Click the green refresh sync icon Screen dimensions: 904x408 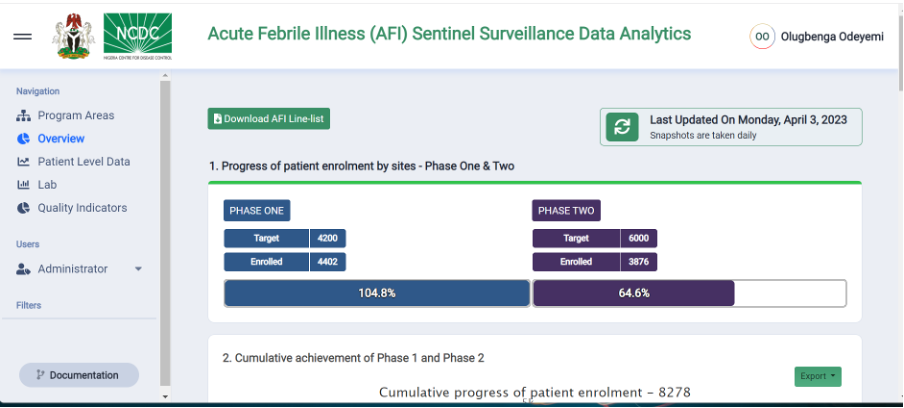[622, 127]
